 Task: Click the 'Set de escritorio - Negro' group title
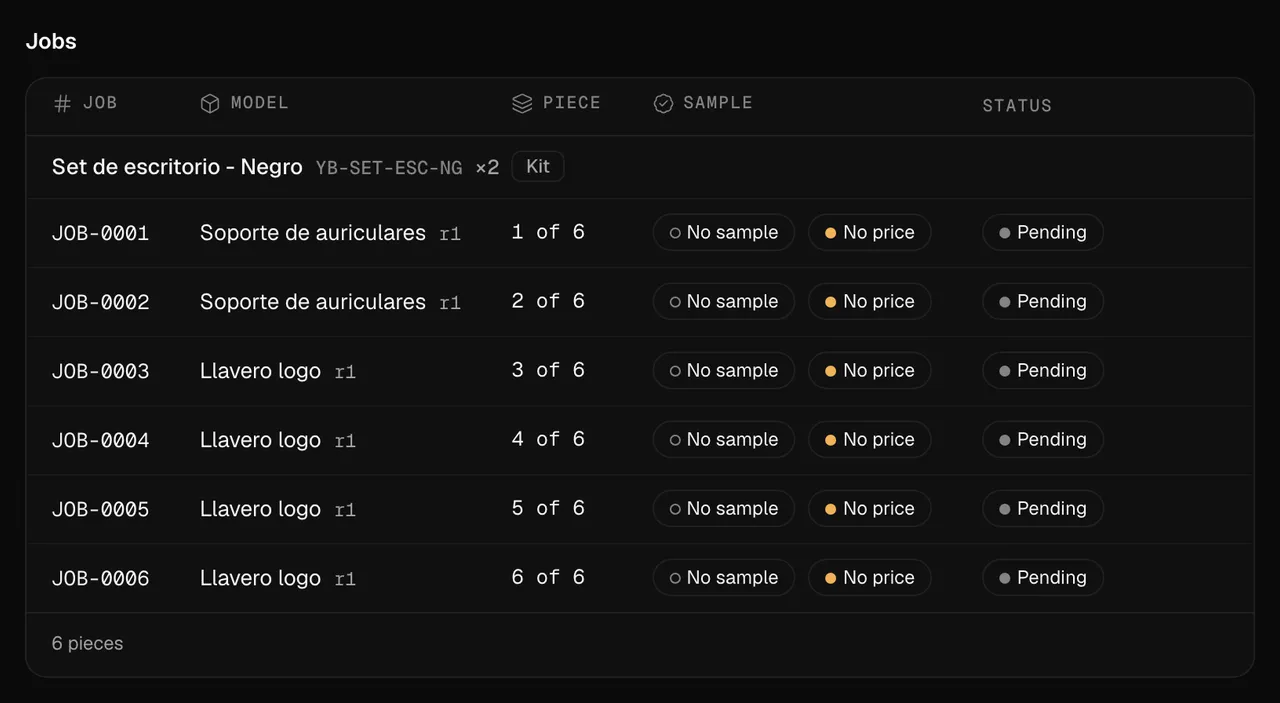177,167
